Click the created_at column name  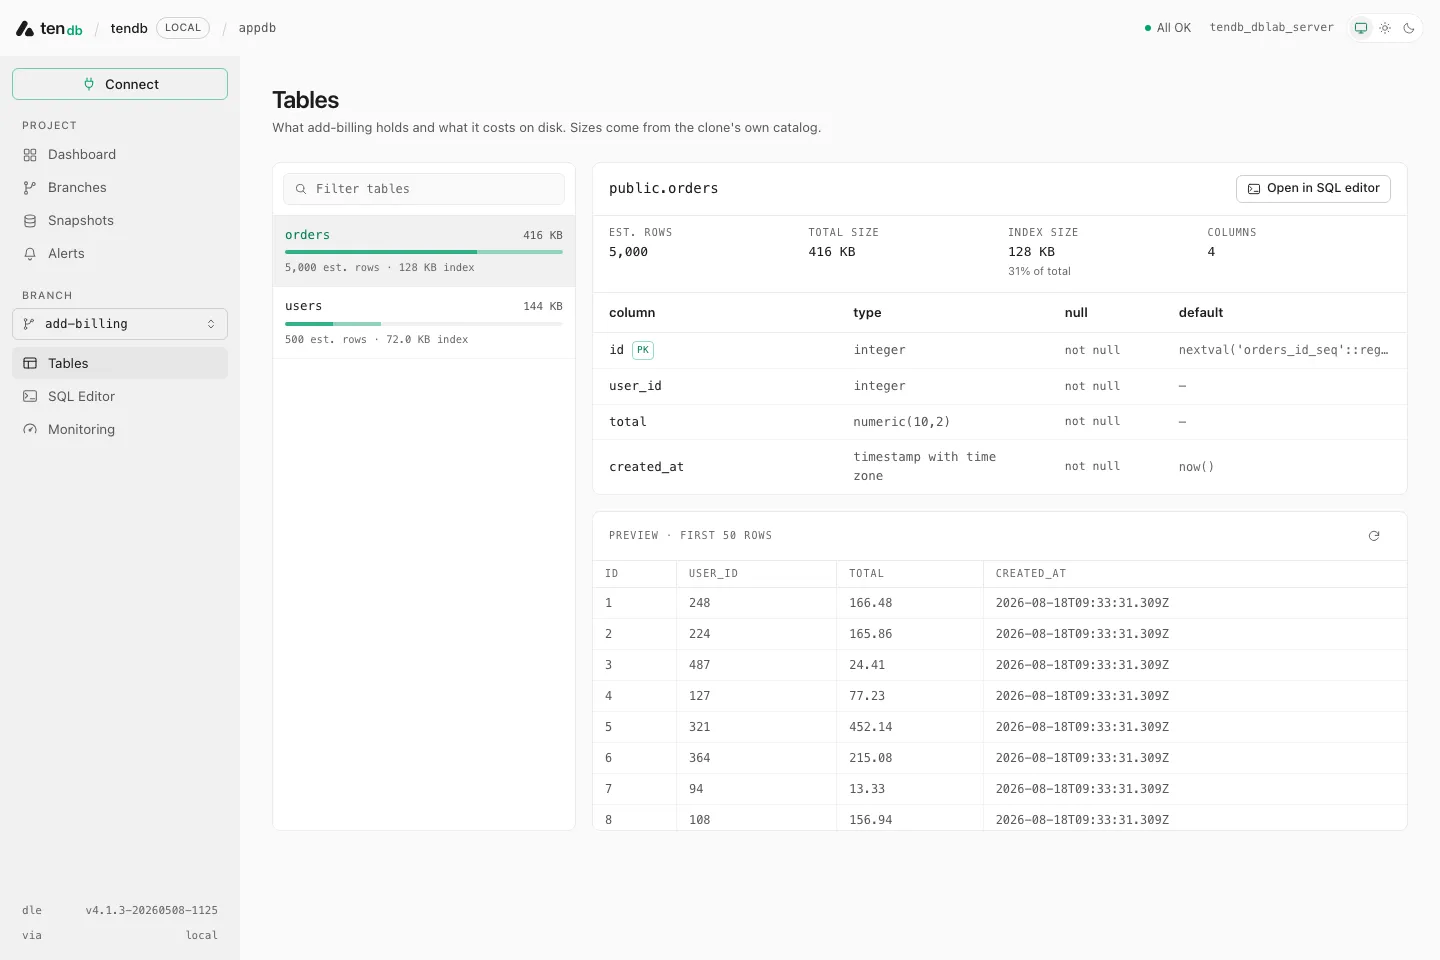(646, 467)
